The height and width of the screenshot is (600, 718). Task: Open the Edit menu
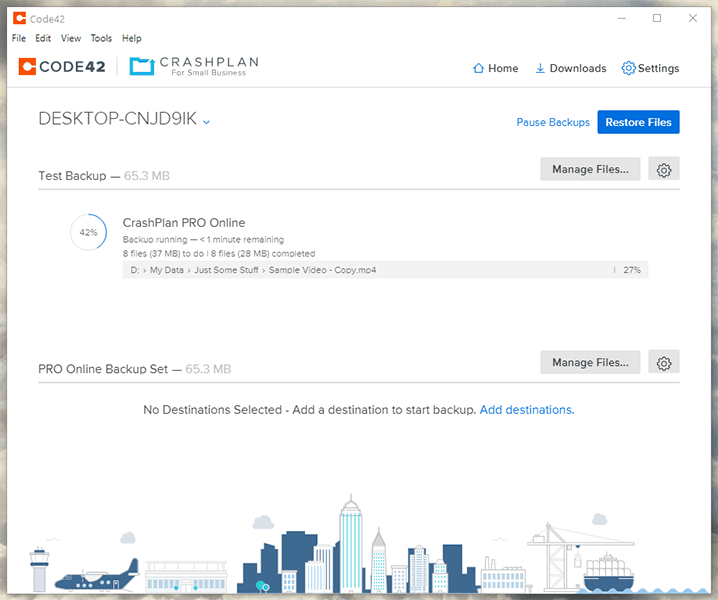click(x=43, y=38)
